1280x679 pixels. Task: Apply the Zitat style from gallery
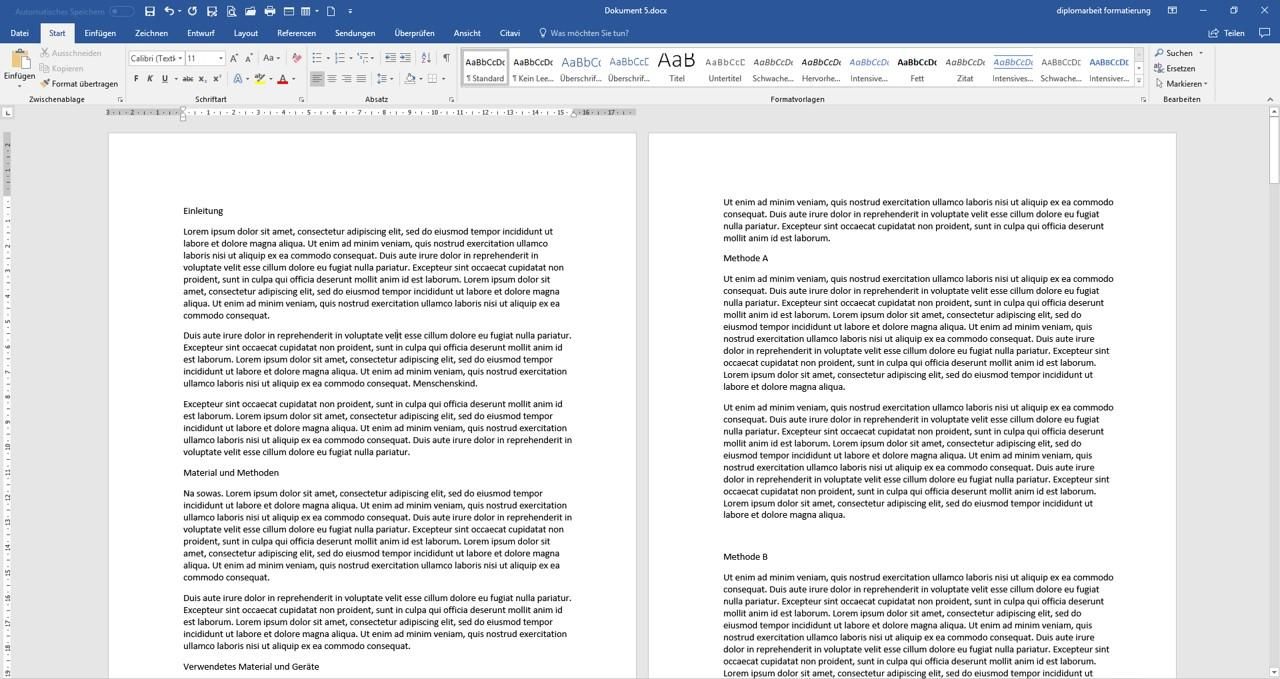(x=965, y=66)
